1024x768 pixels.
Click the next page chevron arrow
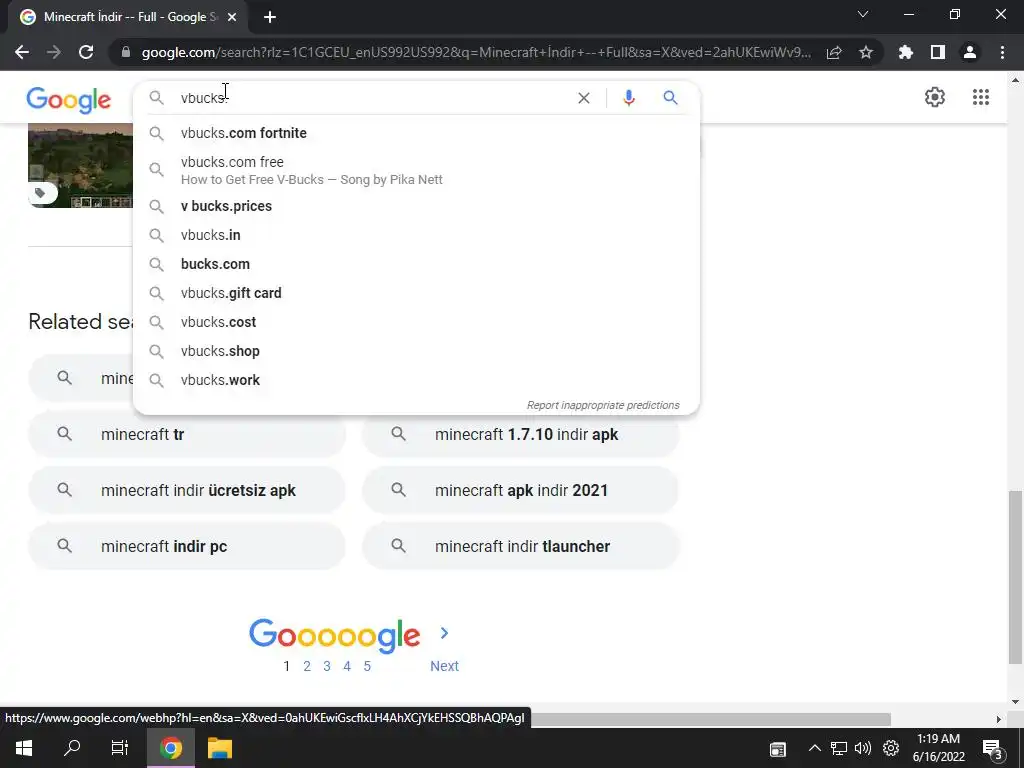point(444,633)
